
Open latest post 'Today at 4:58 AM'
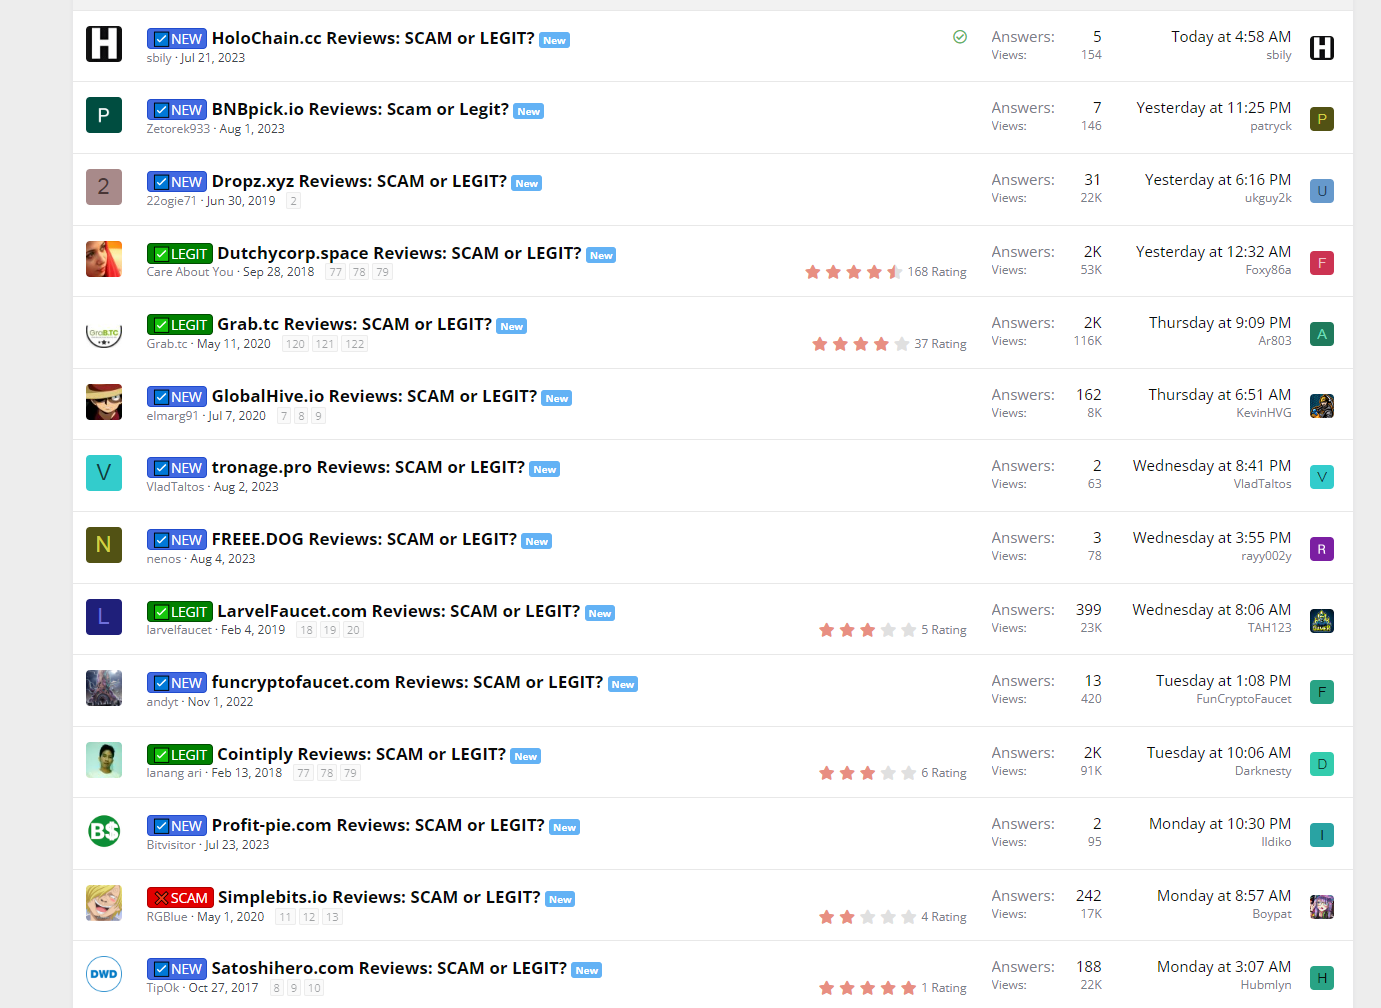1231,37
